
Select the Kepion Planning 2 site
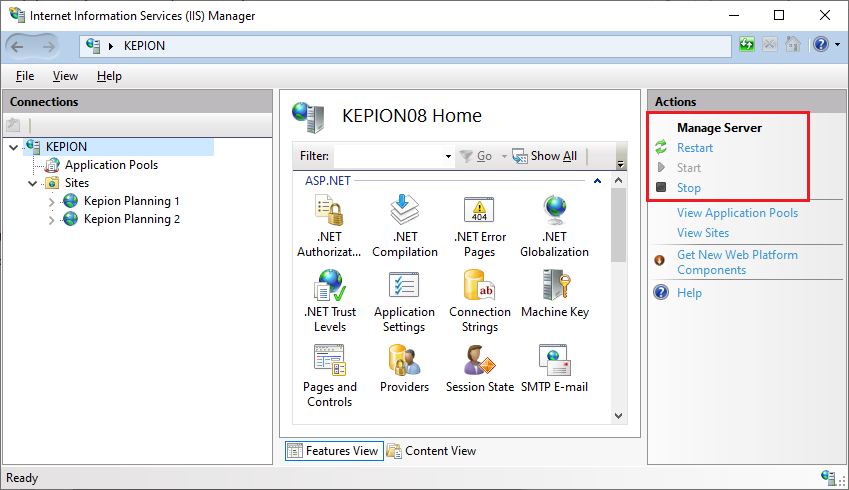(x=132, y=219)
